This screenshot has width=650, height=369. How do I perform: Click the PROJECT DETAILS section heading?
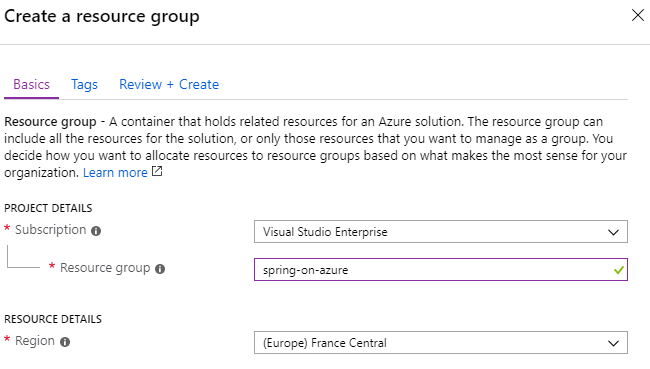click(48, 208)
